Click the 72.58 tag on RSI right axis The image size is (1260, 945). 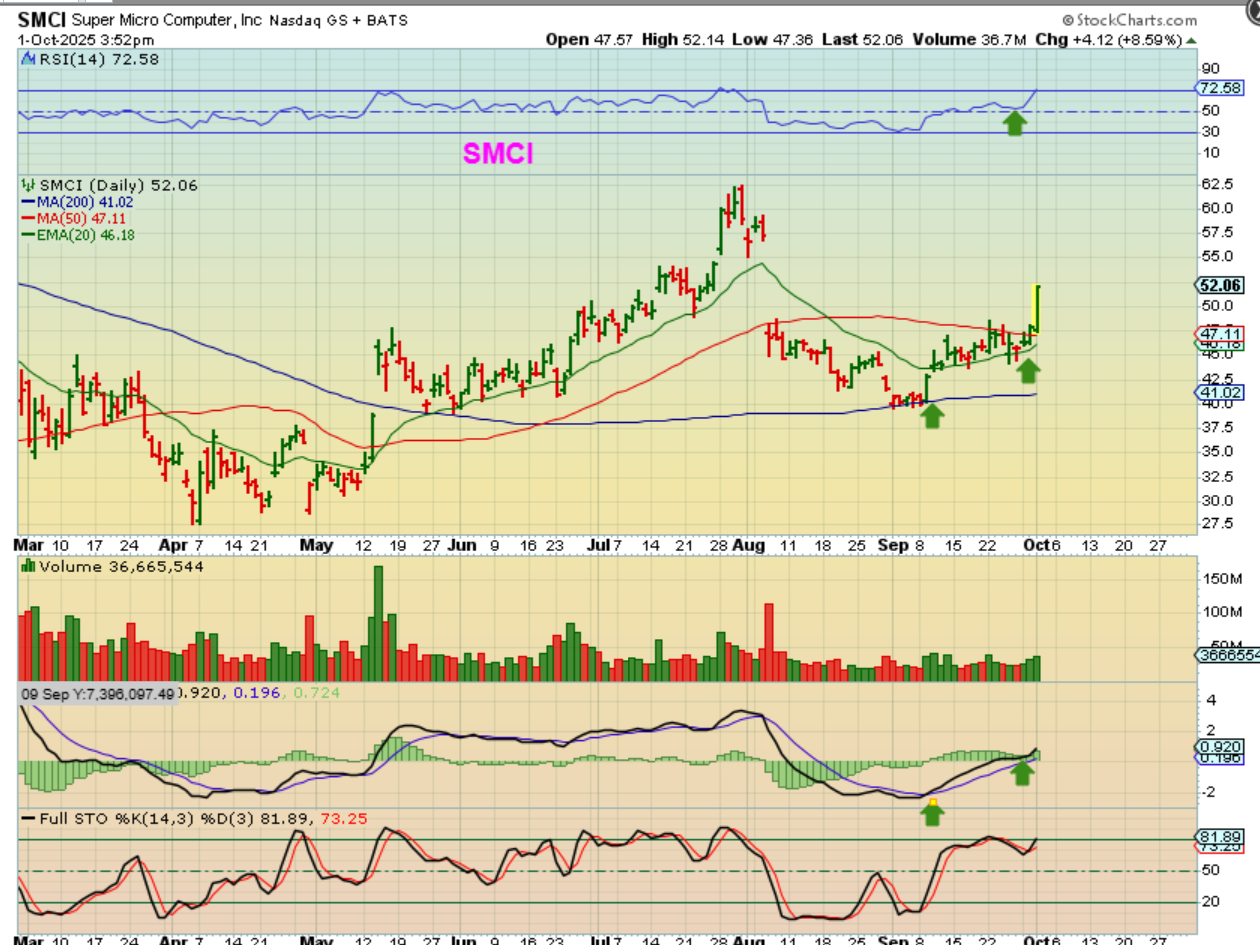1217,88
